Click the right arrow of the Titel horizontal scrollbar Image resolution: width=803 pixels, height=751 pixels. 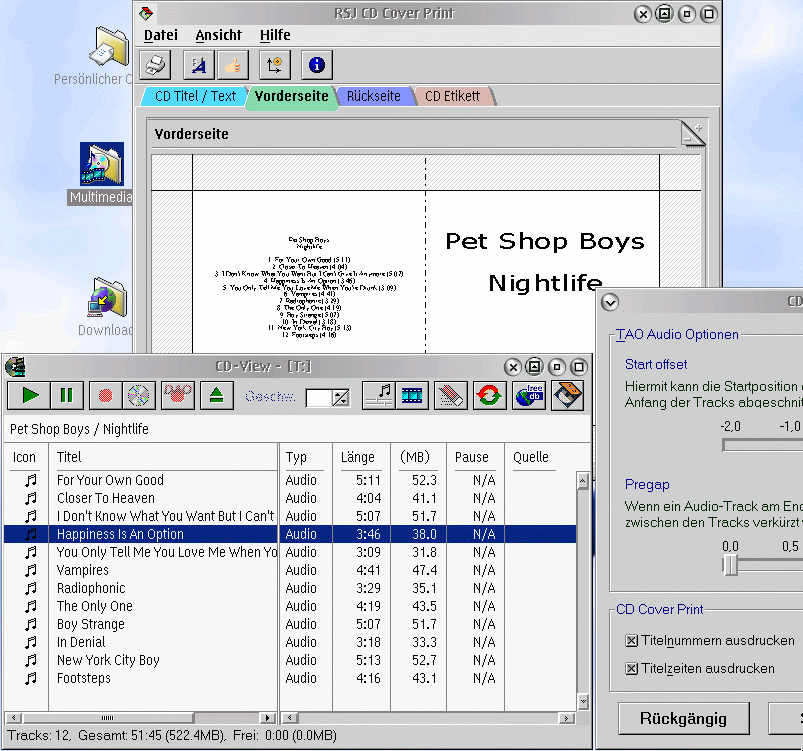(x=267, y=718)
